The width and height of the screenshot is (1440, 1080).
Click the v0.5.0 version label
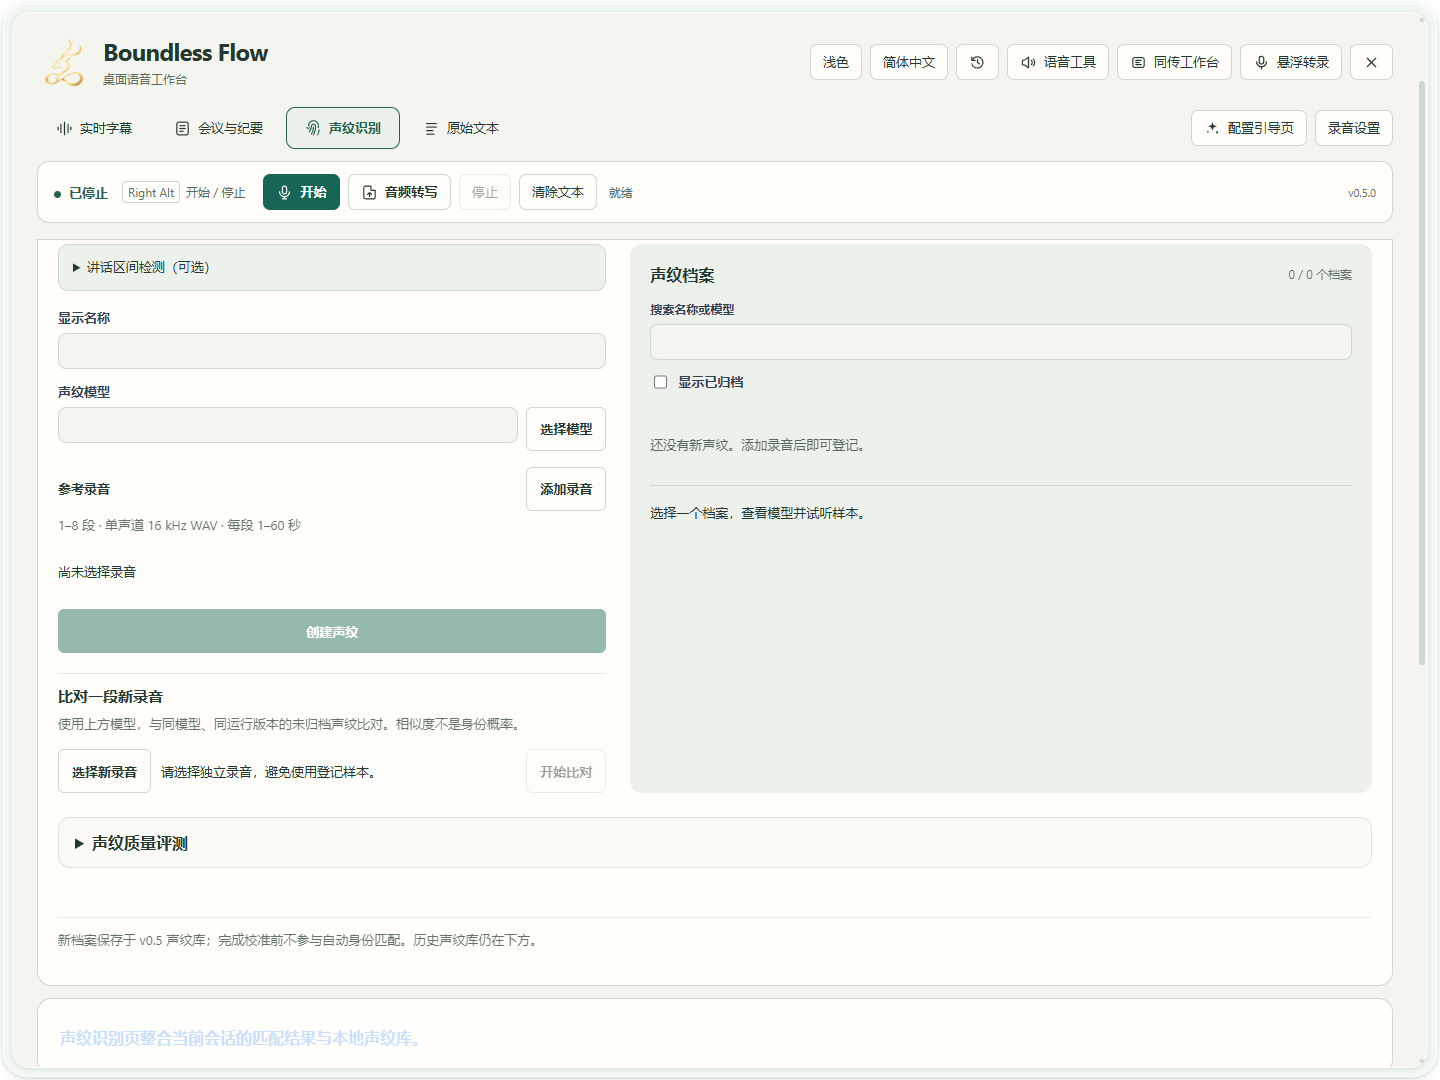click(x=1362, y=193)
